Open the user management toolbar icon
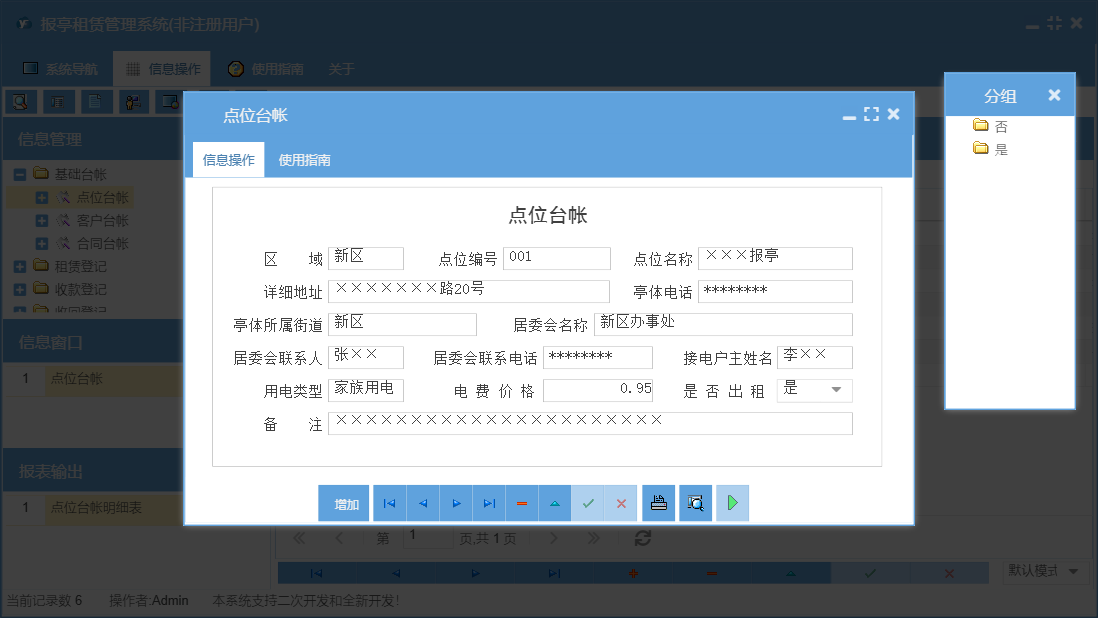1098x618 pixels. [x=133, y=101]
